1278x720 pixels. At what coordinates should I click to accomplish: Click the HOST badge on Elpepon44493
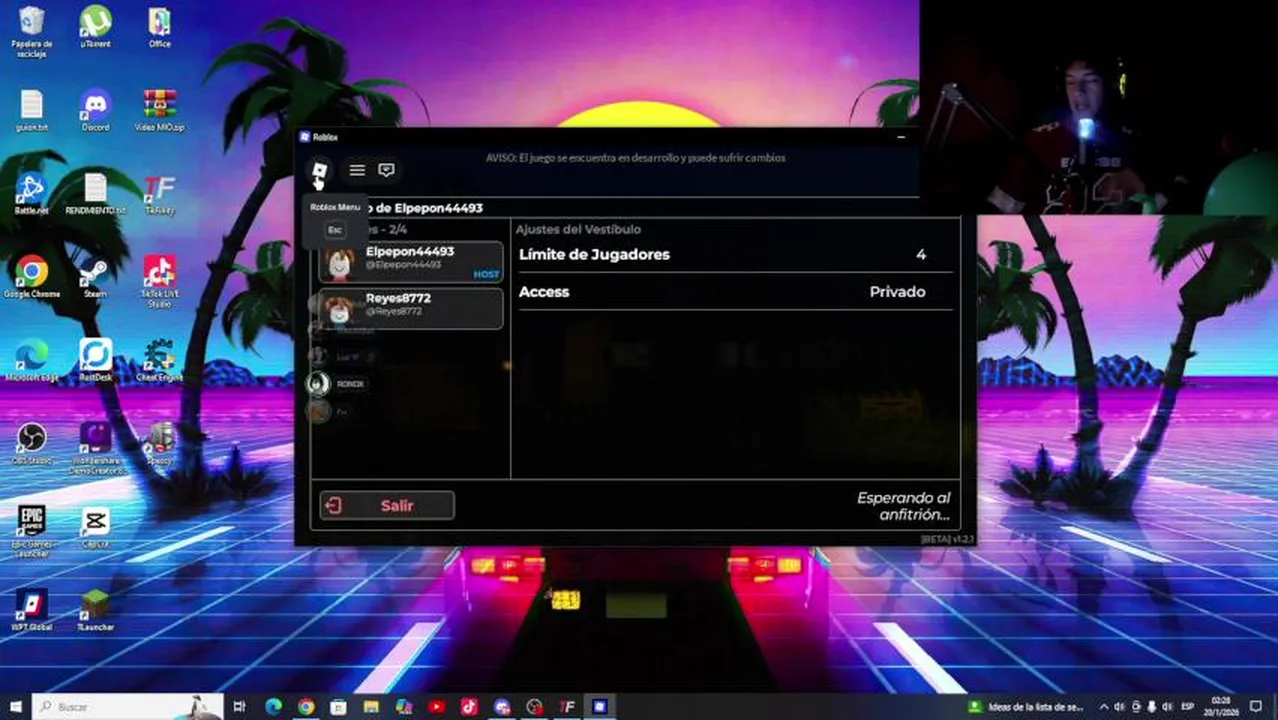tap(486, 274)
